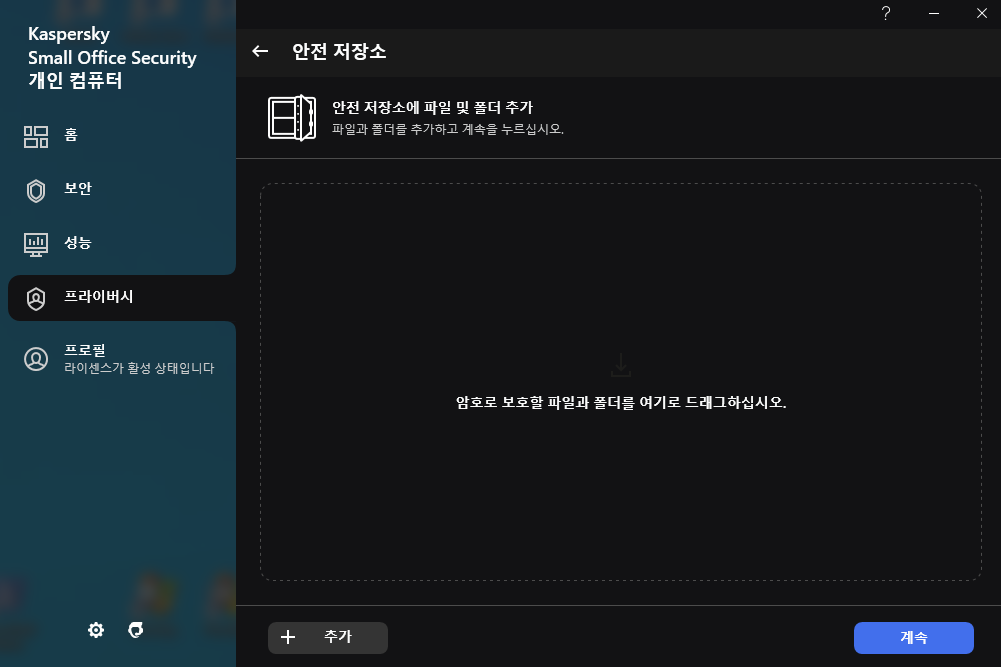Click the 프라이버시 badge icon

(36, 299)
